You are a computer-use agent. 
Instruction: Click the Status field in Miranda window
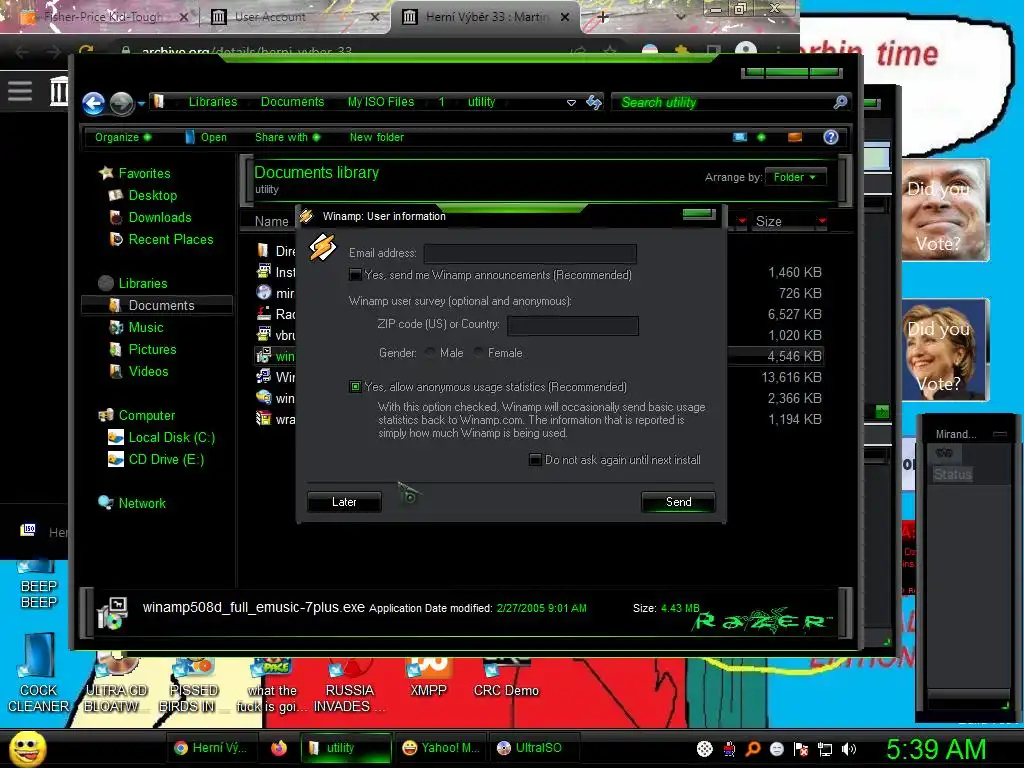952,474
